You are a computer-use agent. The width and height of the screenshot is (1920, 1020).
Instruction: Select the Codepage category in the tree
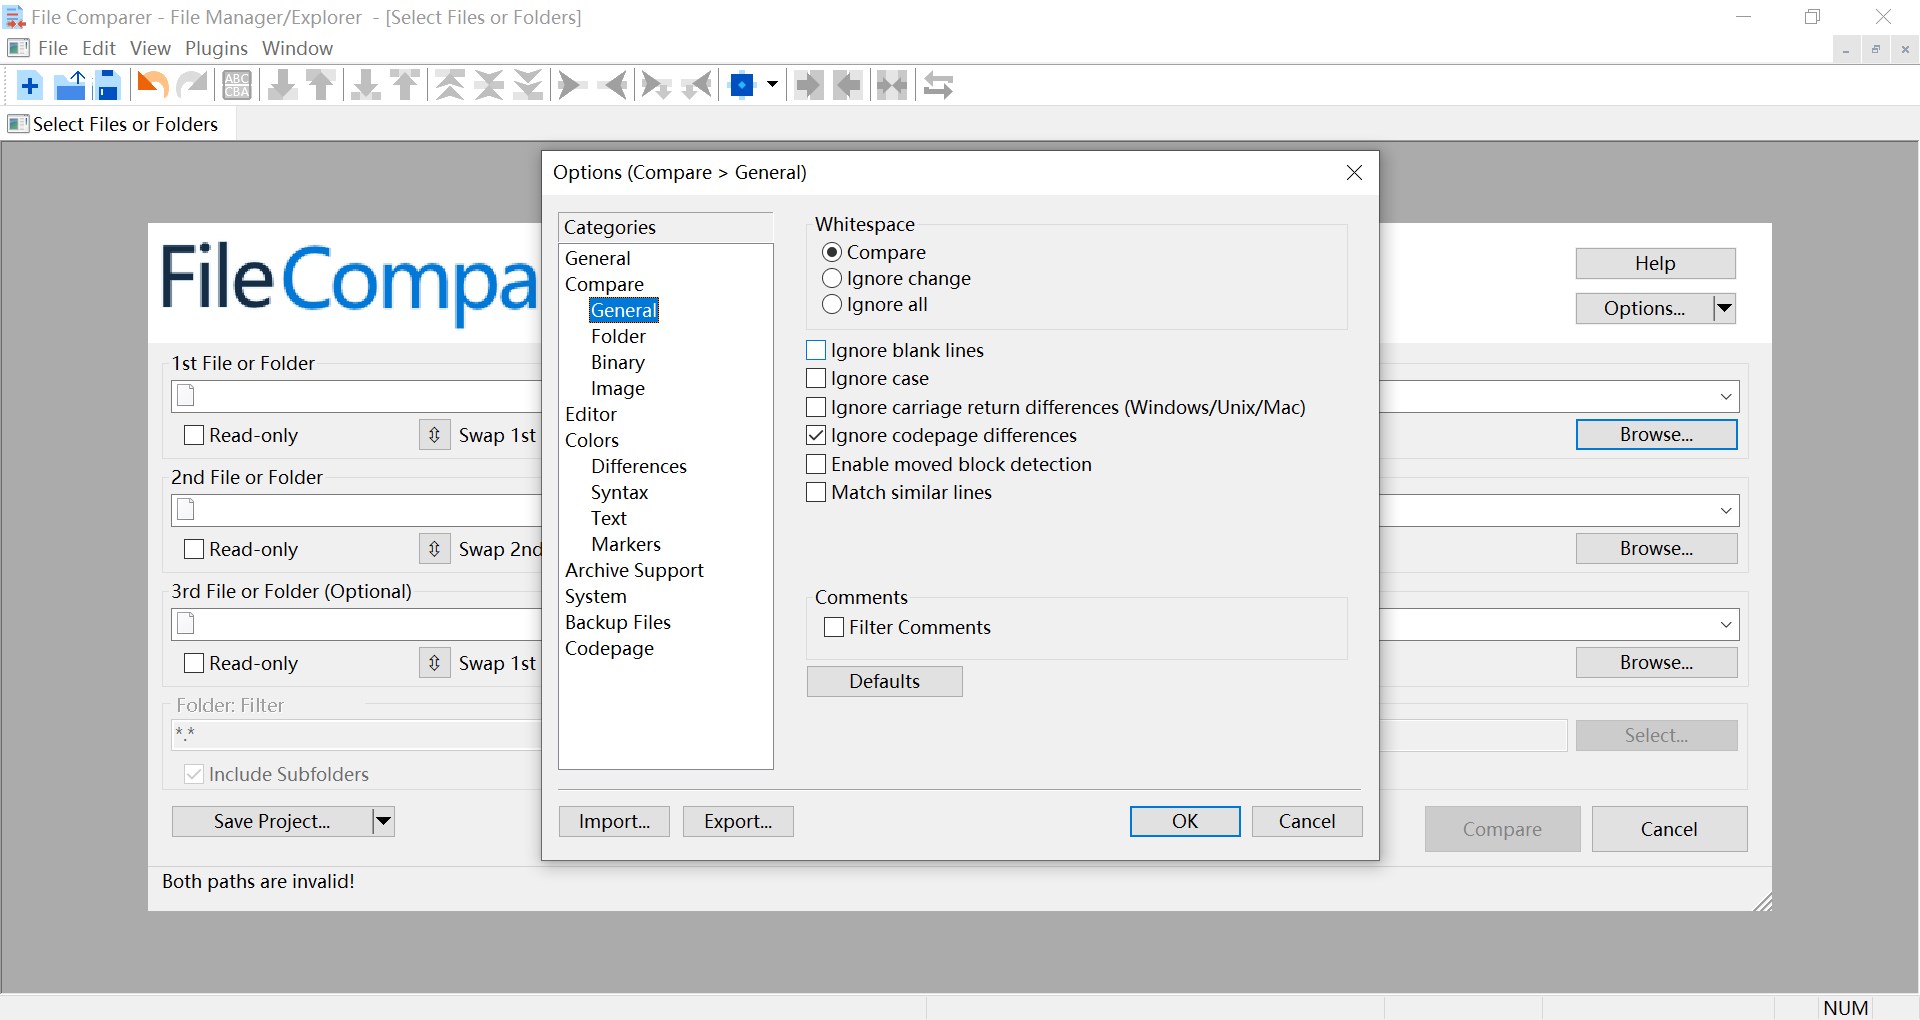[609, 648]
